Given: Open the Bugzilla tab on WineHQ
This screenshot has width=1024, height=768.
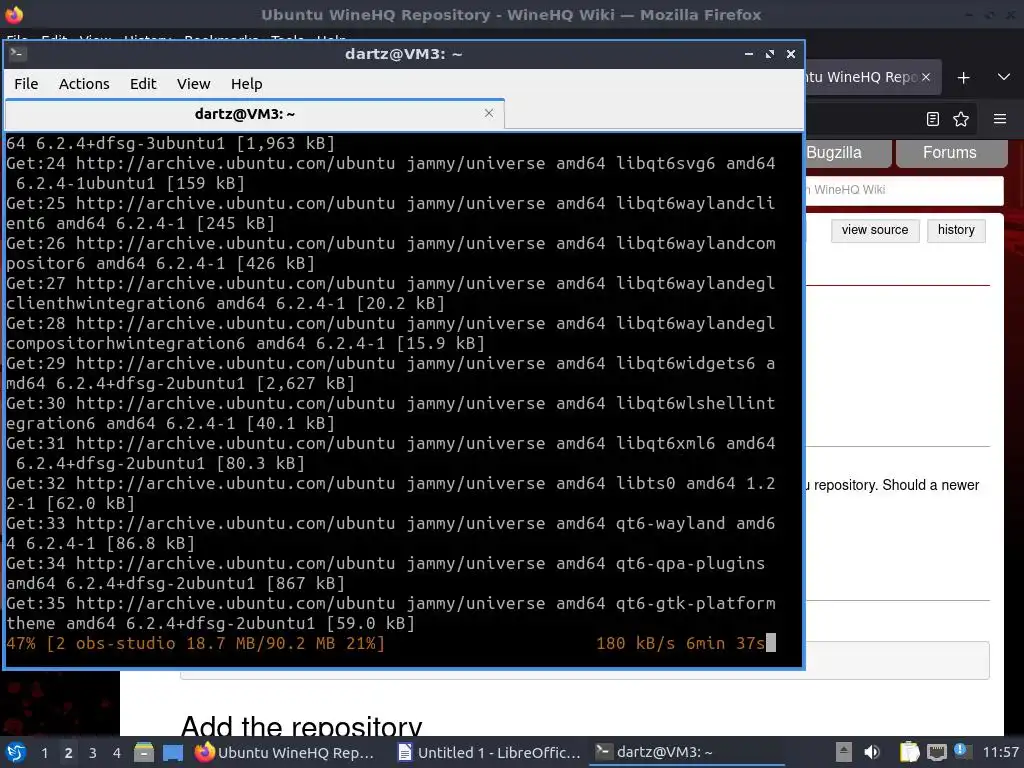Looking at the screenshot, I should coord(848,153).
